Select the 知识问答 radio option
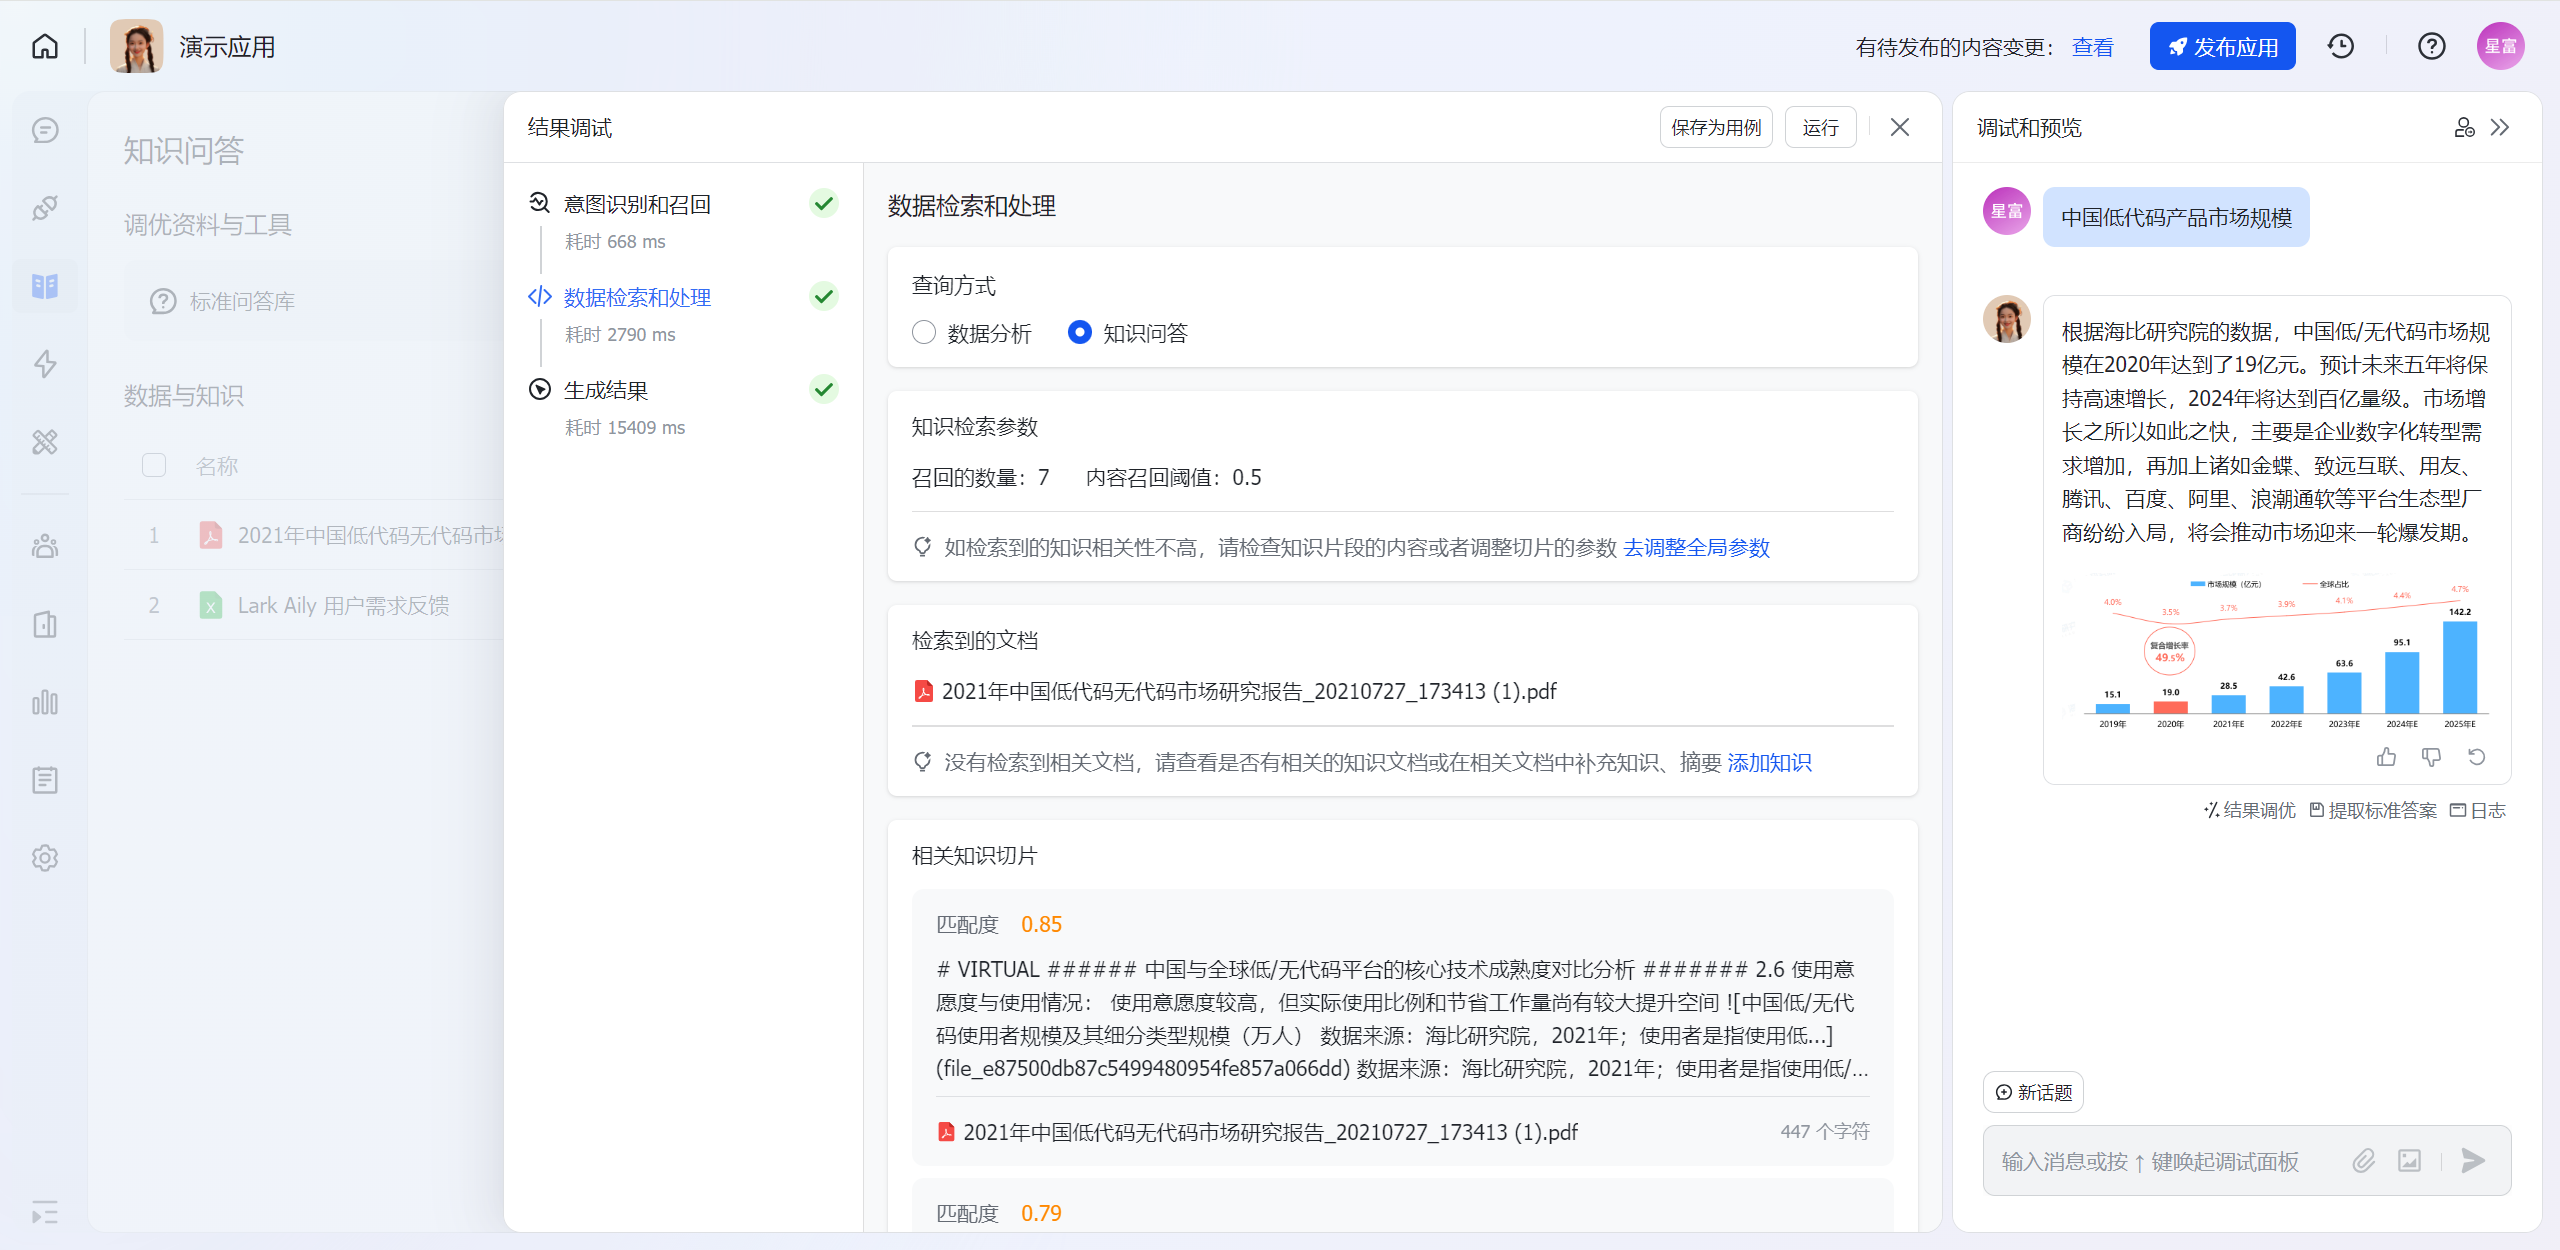This screenshot has width=2560, height=1250. 1079,332
